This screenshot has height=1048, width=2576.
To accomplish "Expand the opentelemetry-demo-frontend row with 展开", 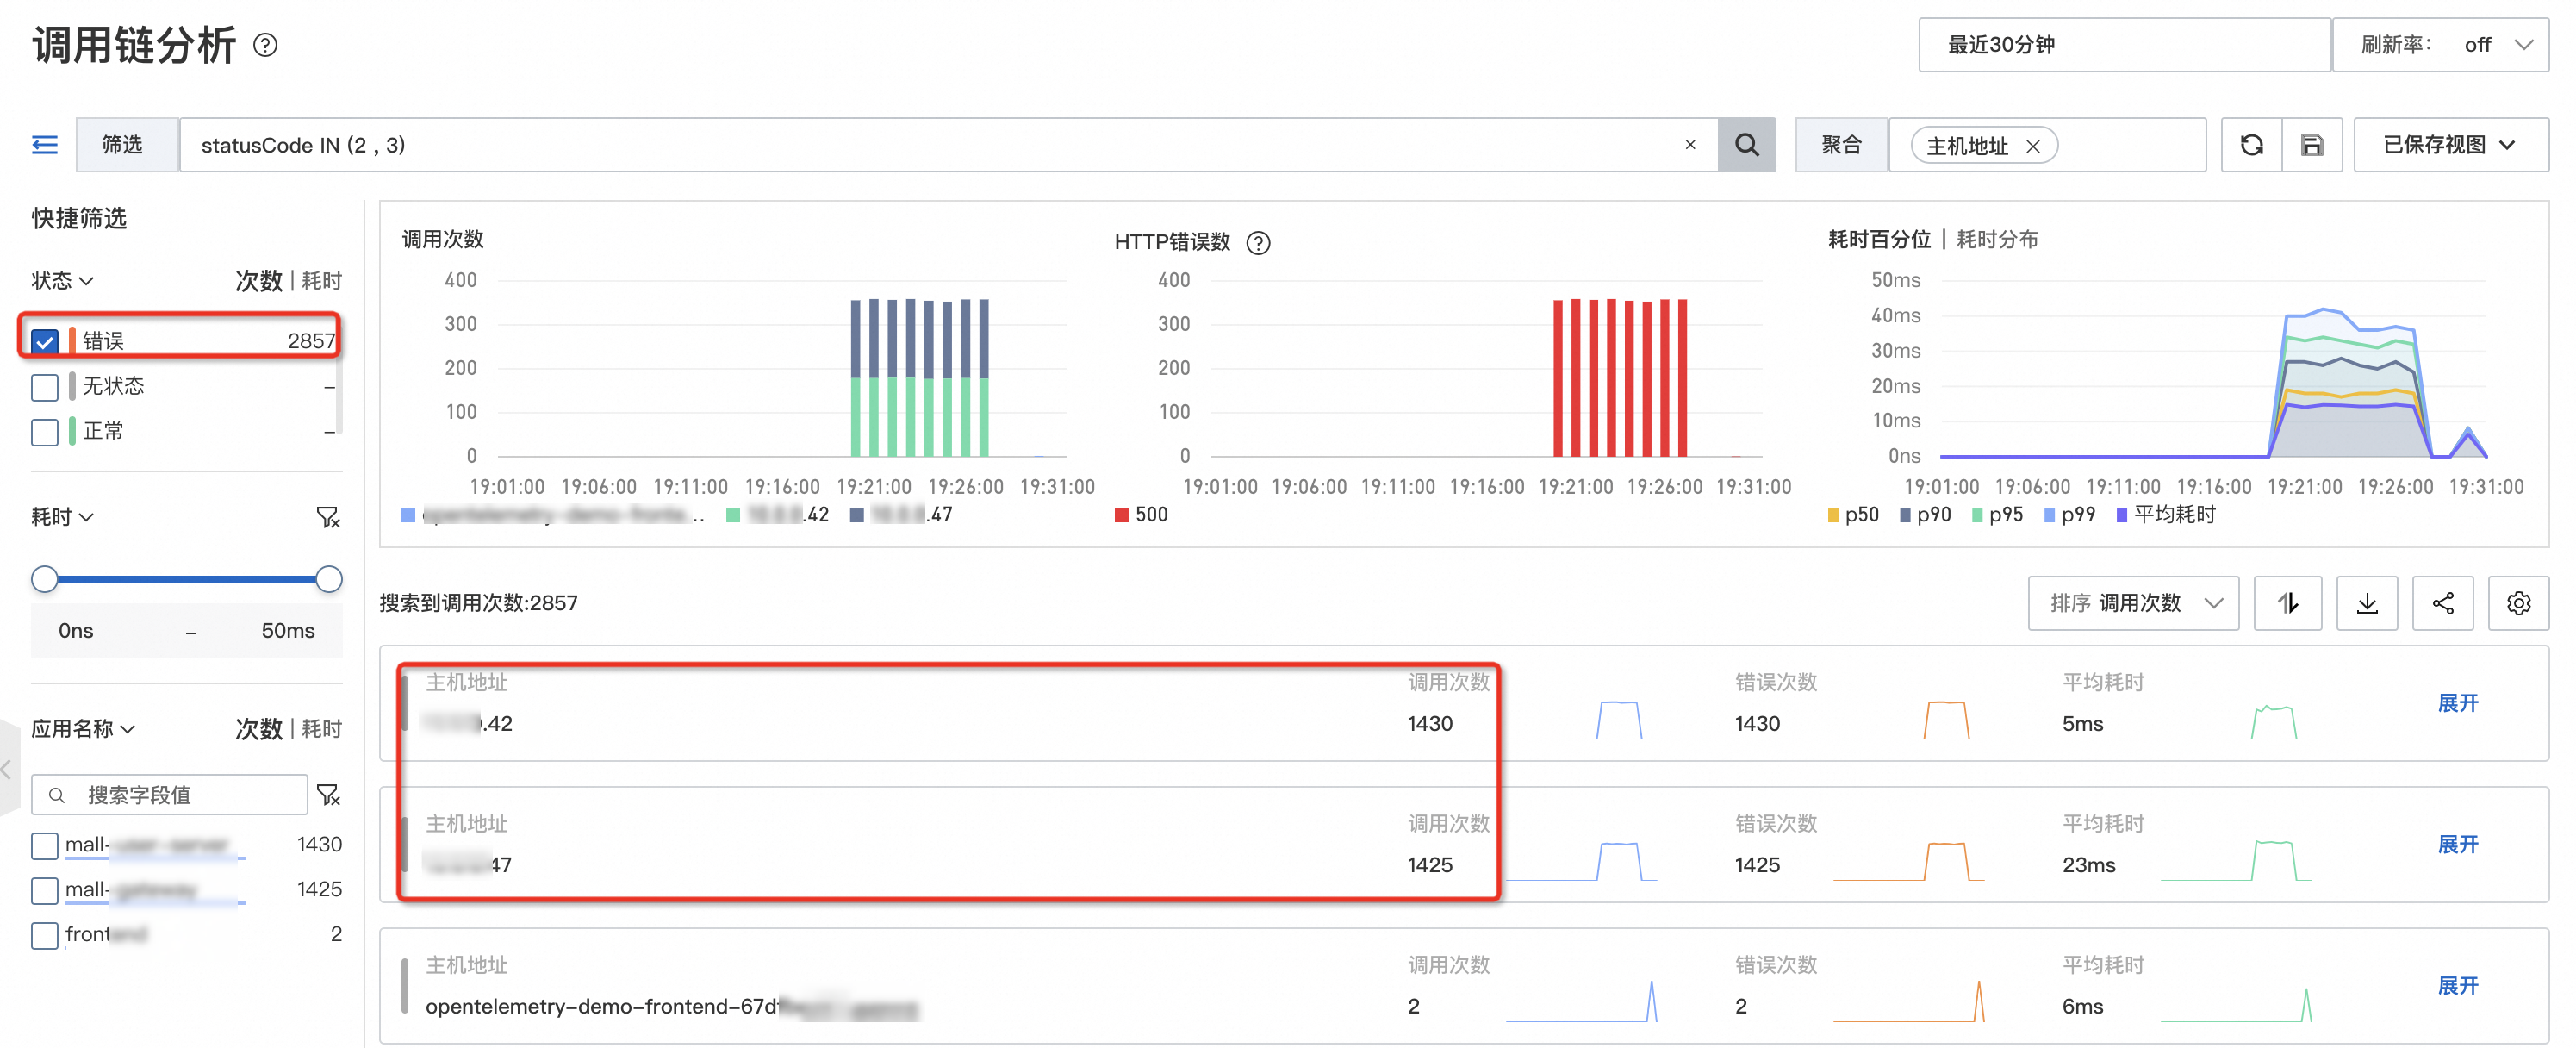I will [x=2458, y=986].
